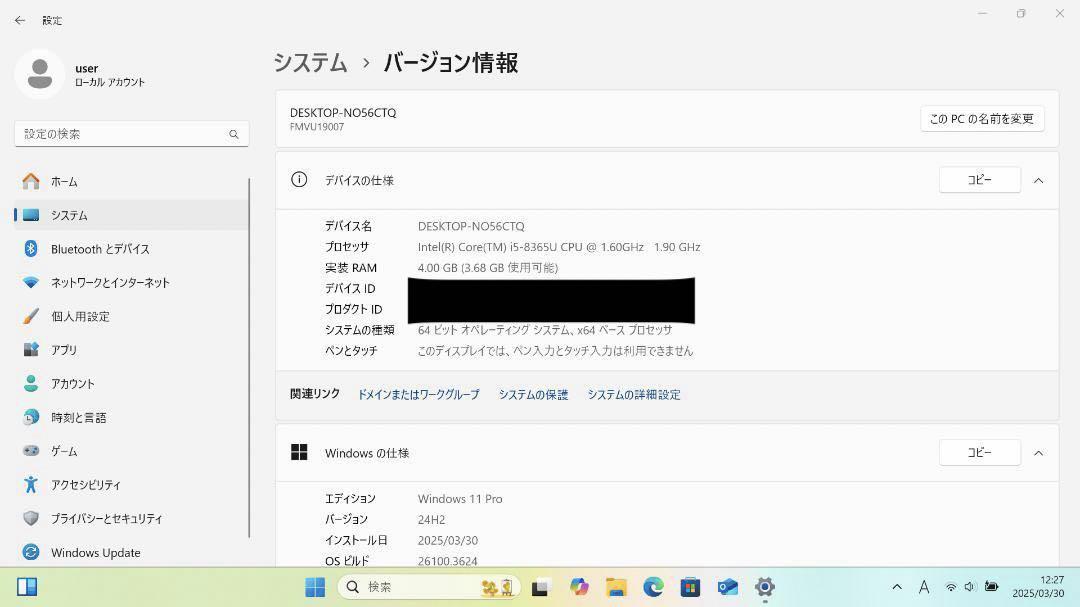Open Task View on the taskbar
Screen dimensions: 1080x607
pyautogui.click(x=540, y=588)
